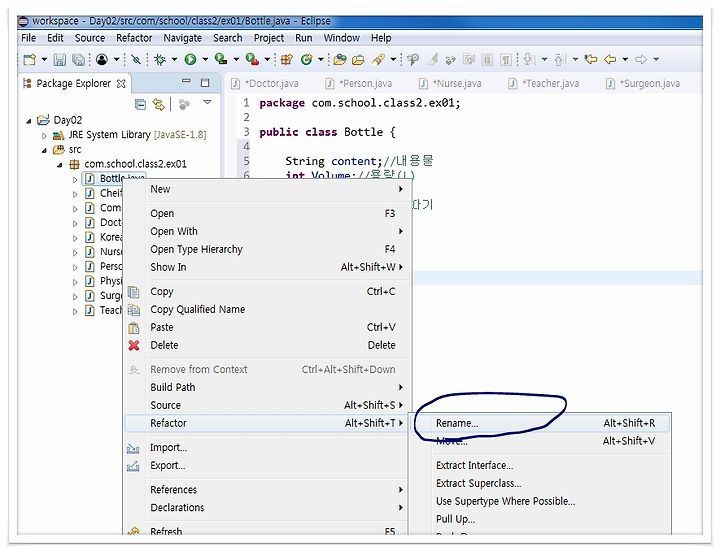Click the Back yellow arrow icon

point(610,59)
